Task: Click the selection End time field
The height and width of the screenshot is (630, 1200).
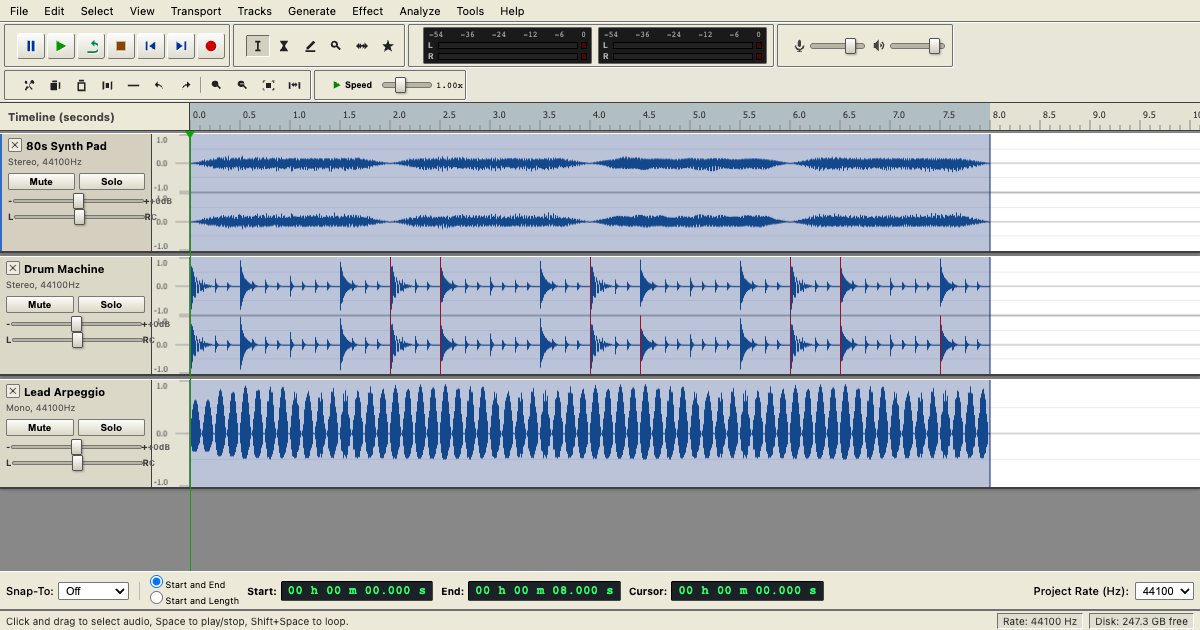Action: click(x=544, y=591)
